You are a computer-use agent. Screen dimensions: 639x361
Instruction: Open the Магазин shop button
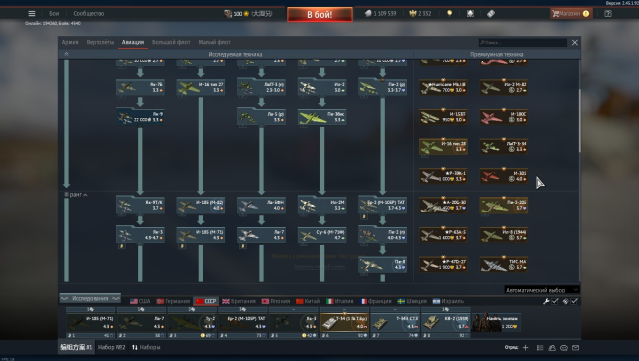571,13
